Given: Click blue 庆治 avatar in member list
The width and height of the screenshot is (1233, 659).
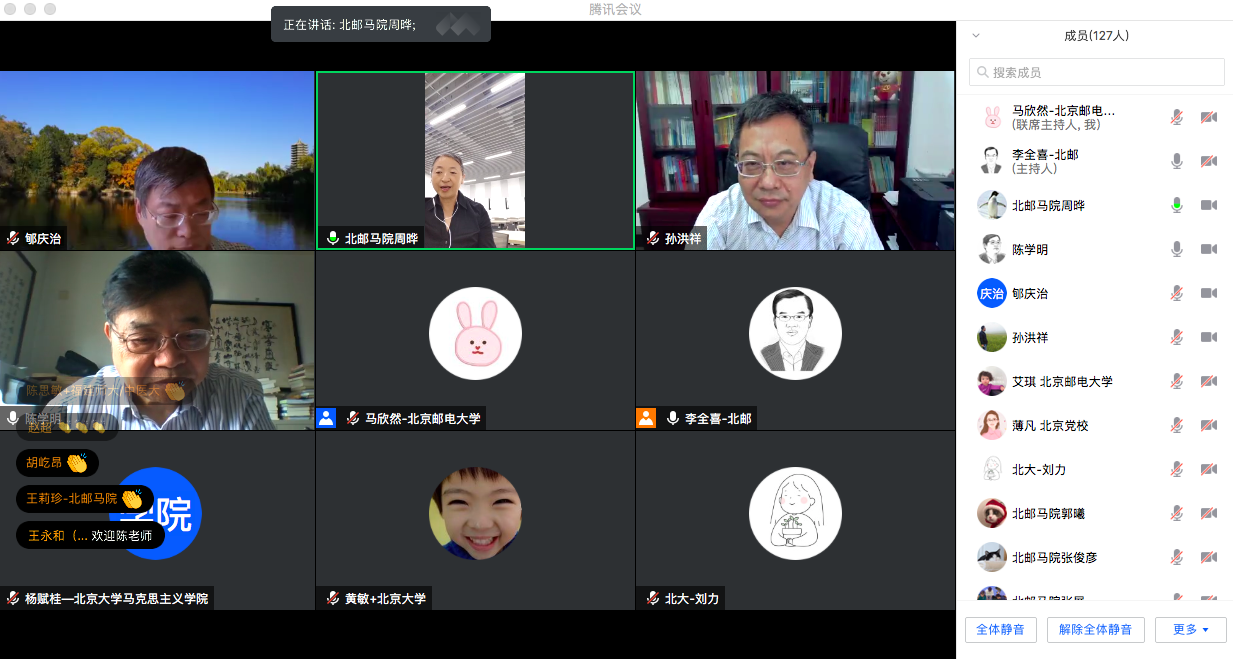Looking at the screenshot, I should click(992, 293).
